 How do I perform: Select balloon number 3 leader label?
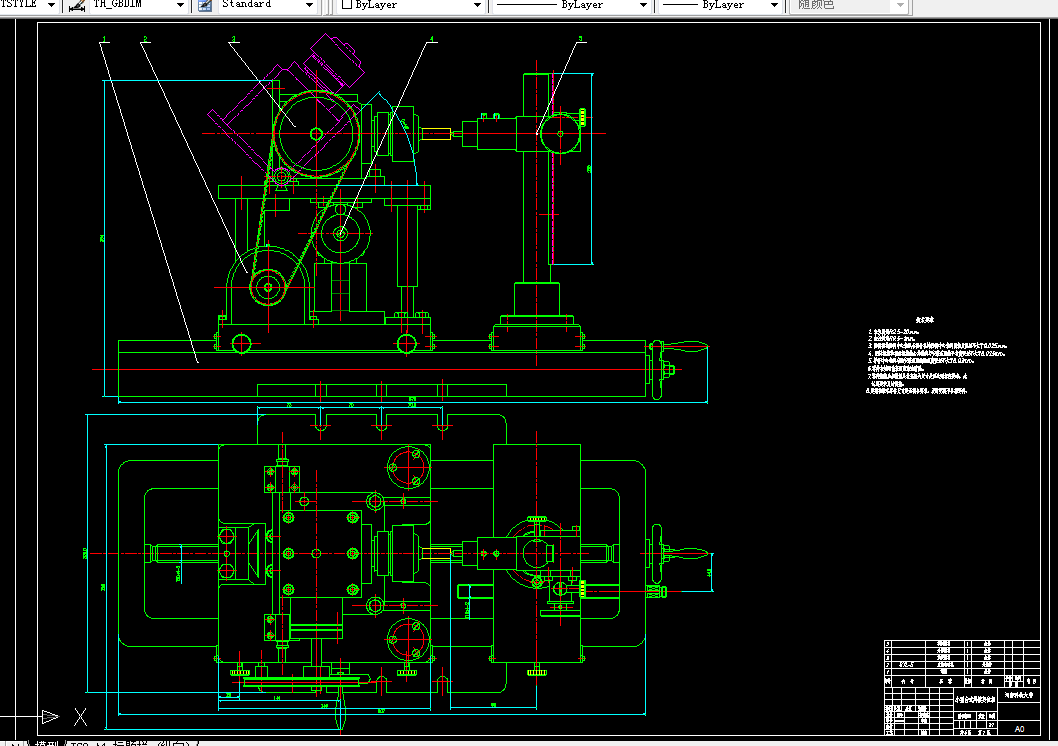(x=233, y=39)
